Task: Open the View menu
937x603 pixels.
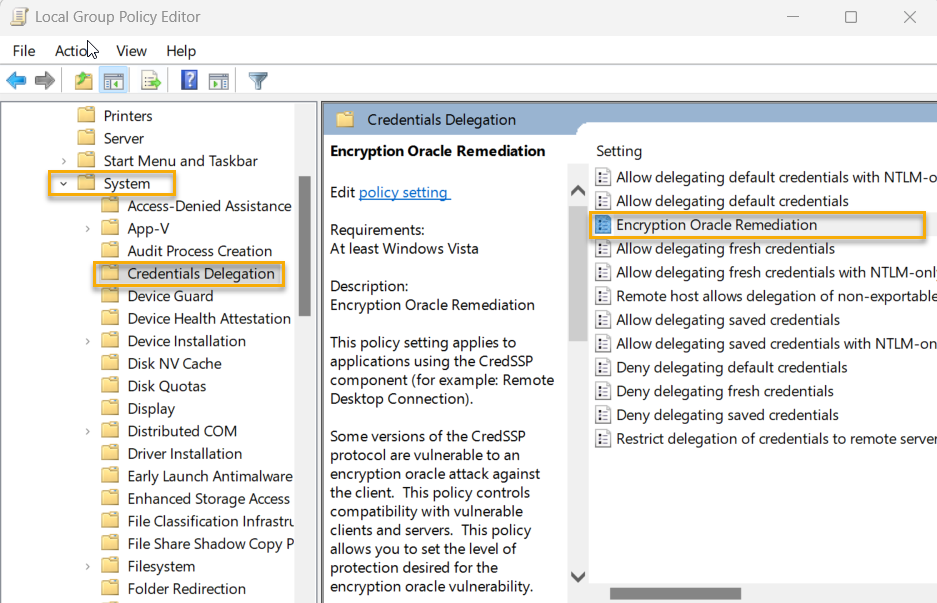Action: click(131, 51)
